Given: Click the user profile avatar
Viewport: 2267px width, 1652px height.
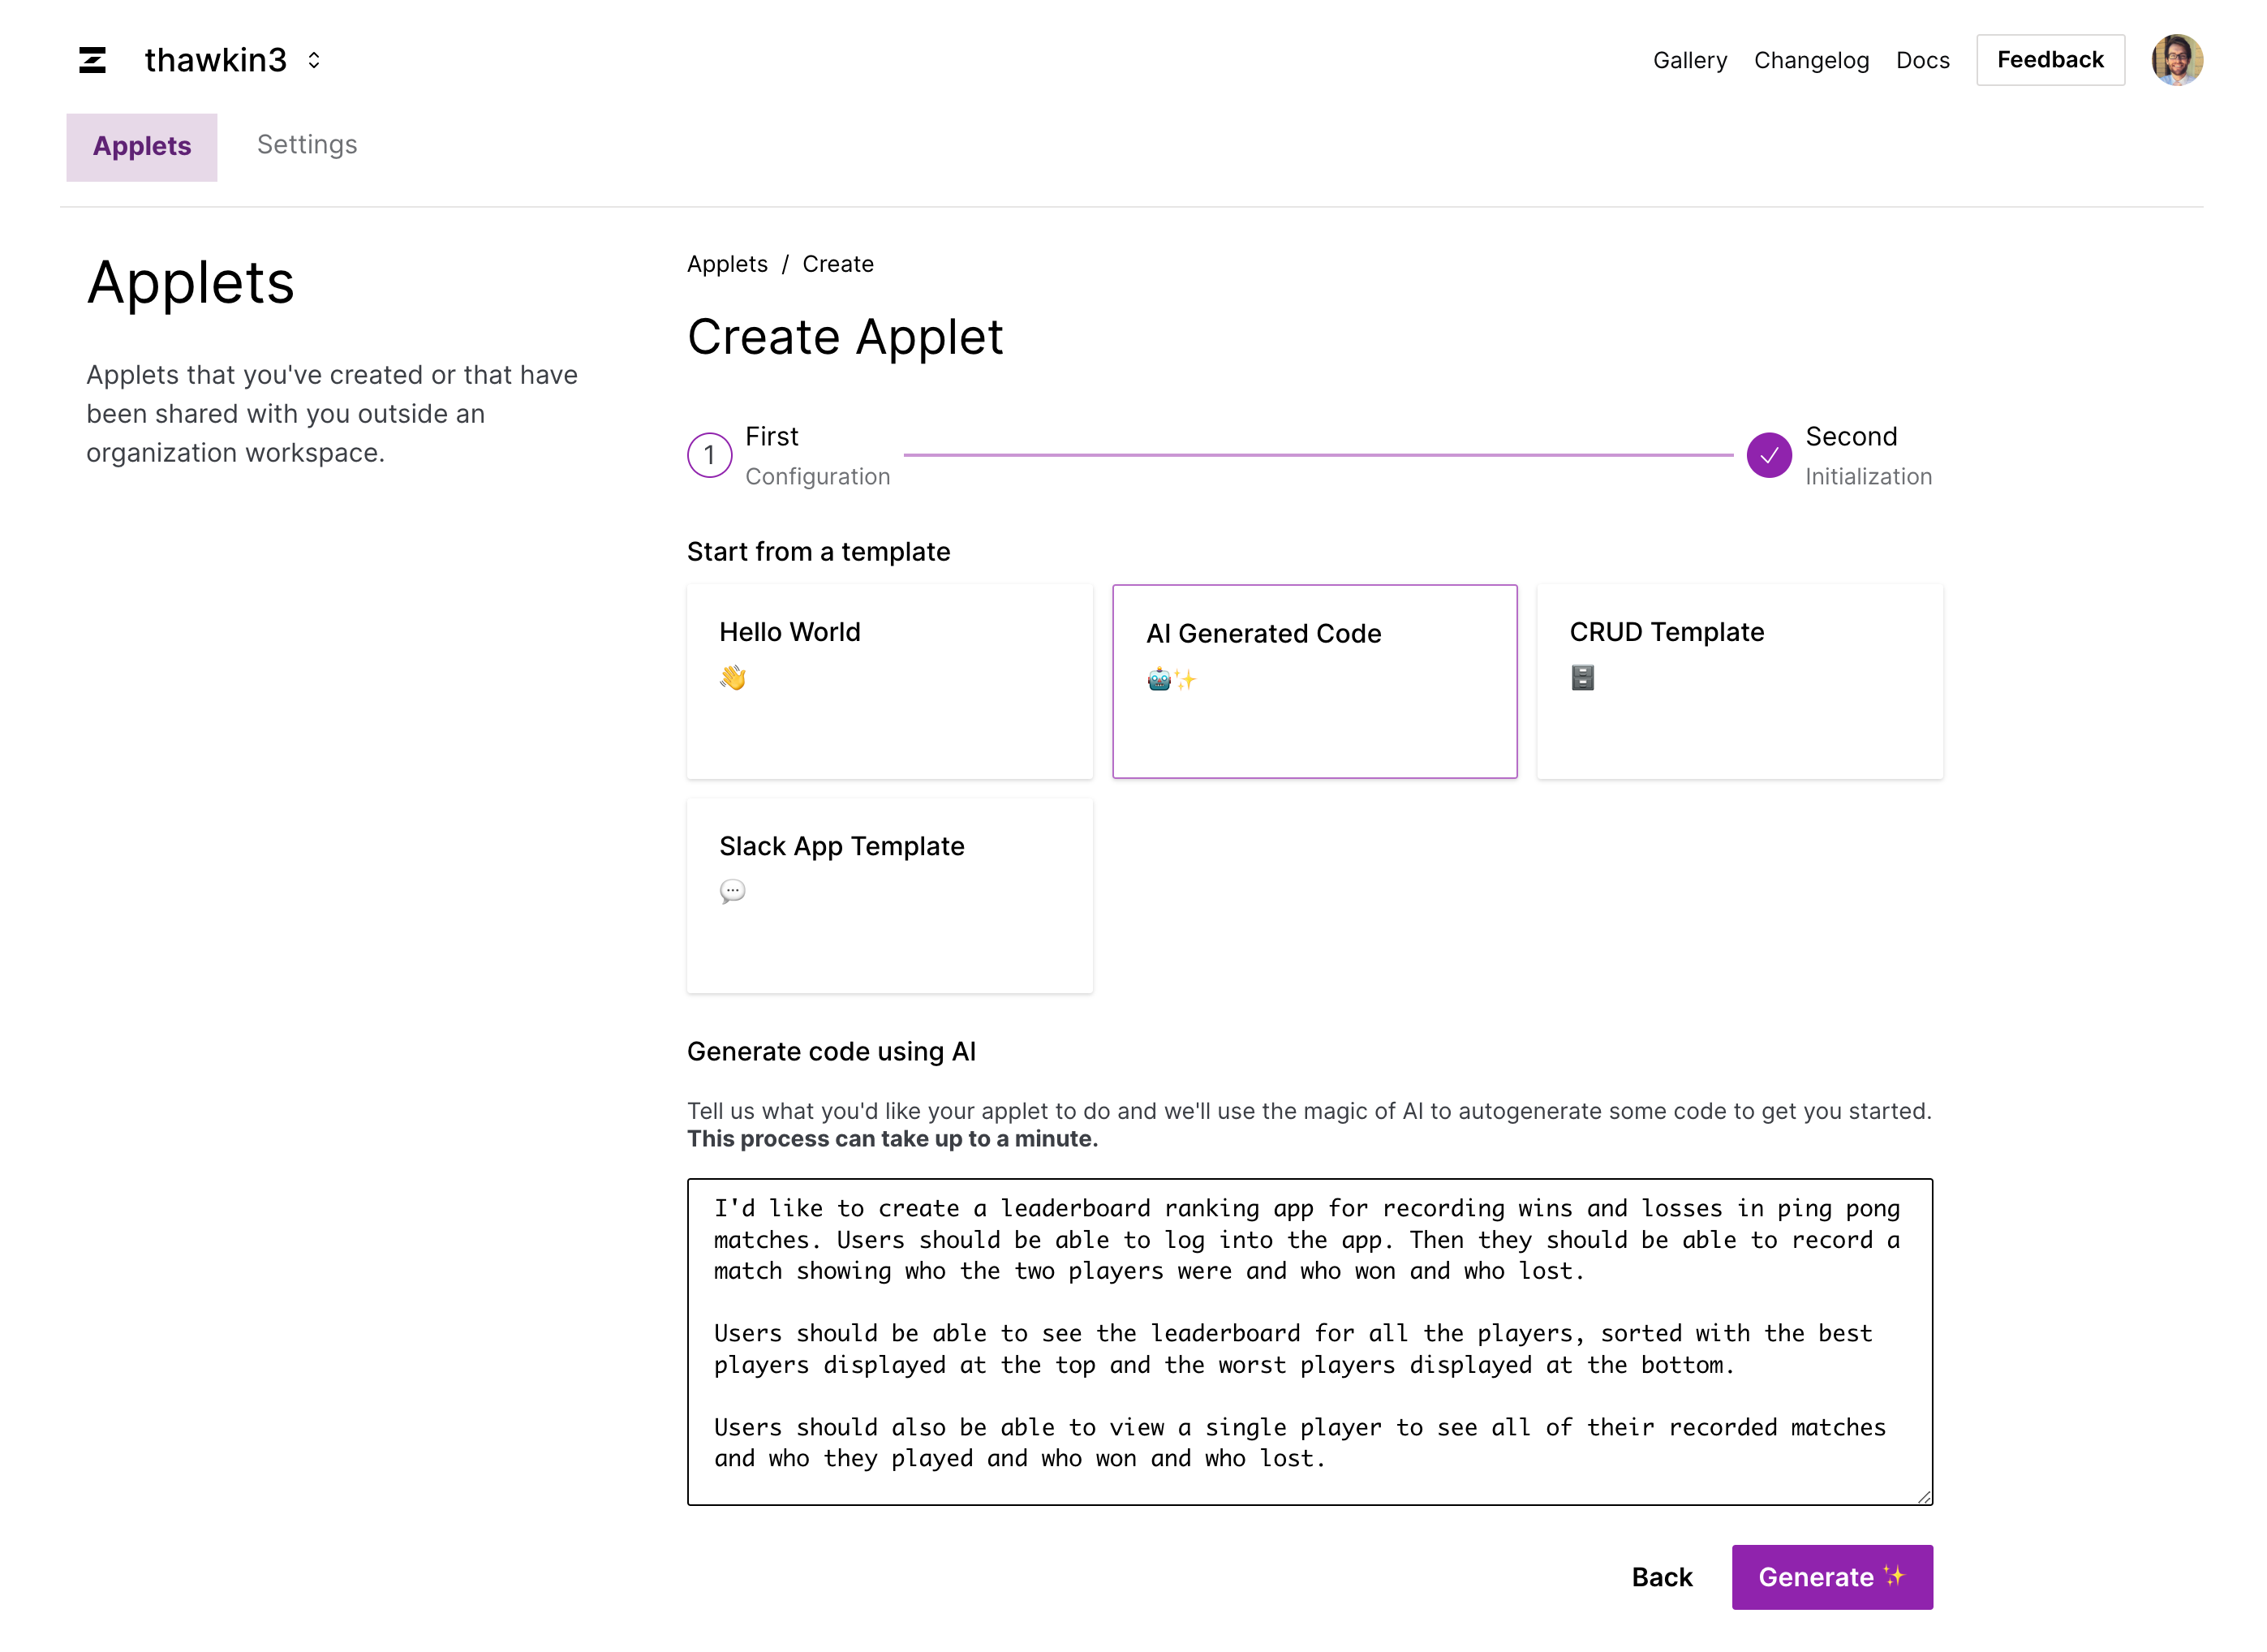Looking at the screenshot, I should click(x=2176, y=60).
